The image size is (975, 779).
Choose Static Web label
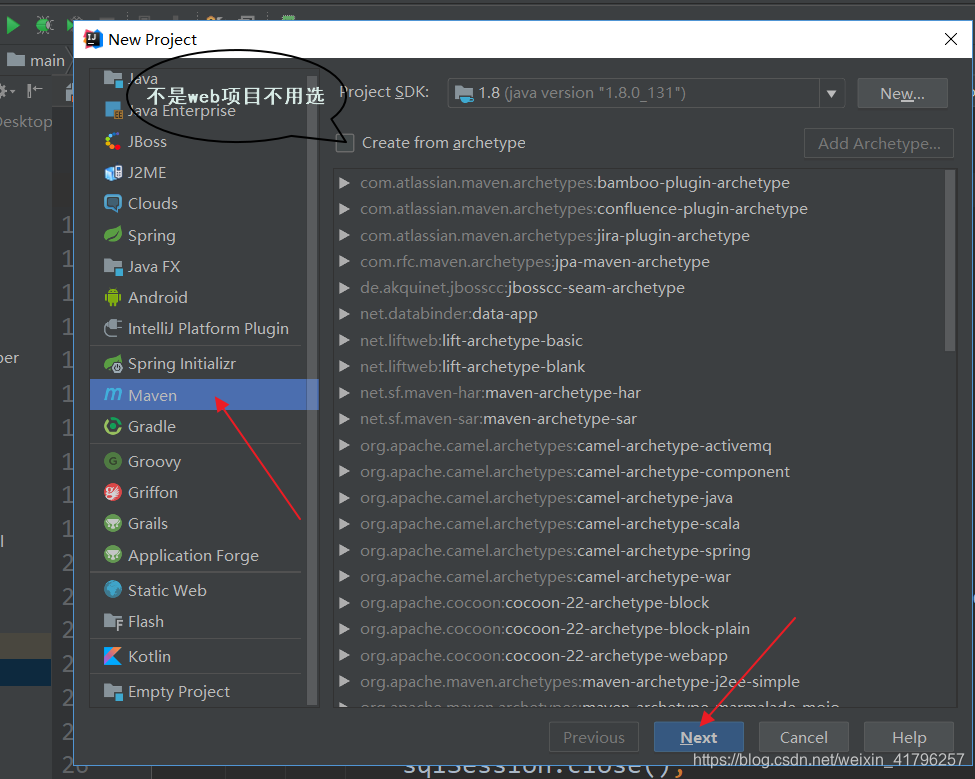coord(167,590)
